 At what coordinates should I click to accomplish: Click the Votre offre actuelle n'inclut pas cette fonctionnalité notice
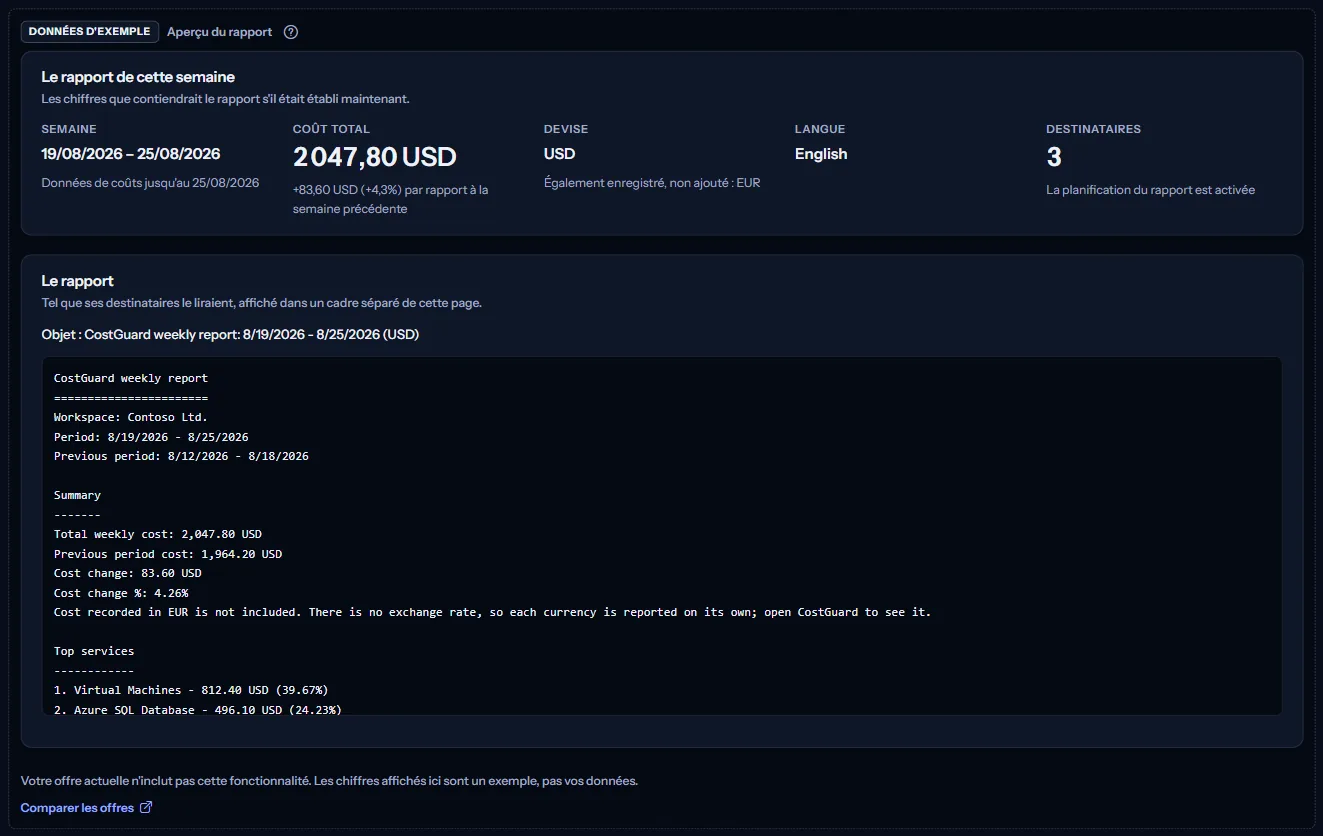[329, 781]
